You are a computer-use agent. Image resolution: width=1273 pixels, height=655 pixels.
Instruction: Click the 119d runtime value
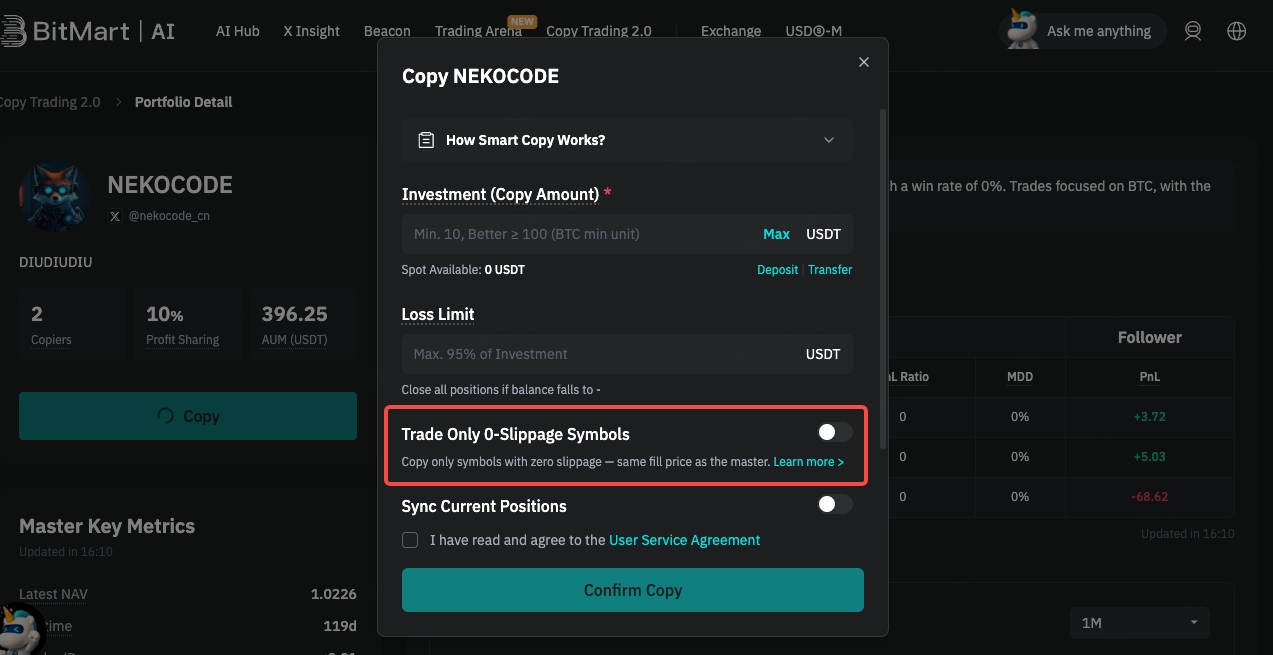point(340,626)
